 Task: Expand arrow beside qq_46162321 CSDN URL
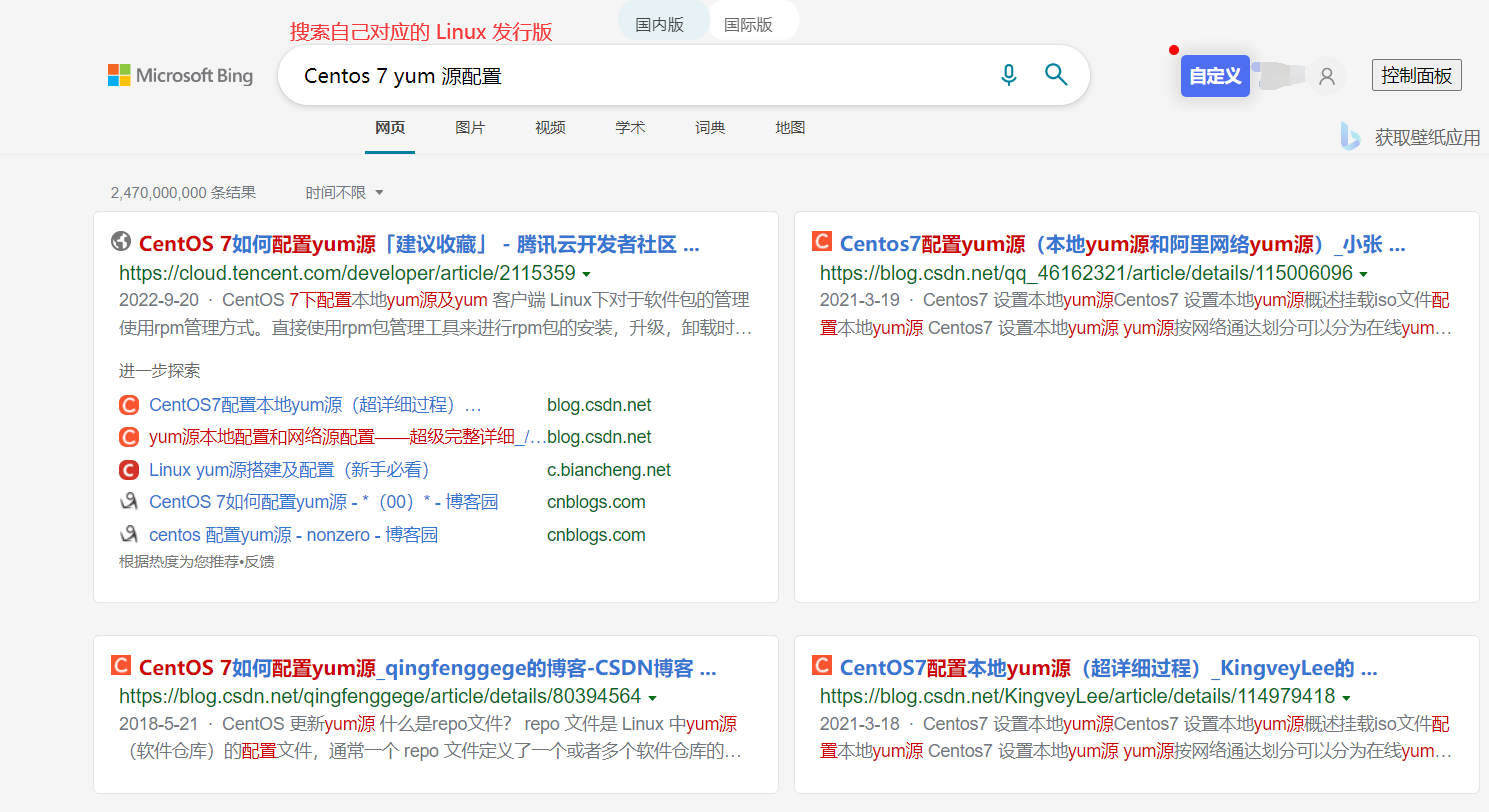1363,274
